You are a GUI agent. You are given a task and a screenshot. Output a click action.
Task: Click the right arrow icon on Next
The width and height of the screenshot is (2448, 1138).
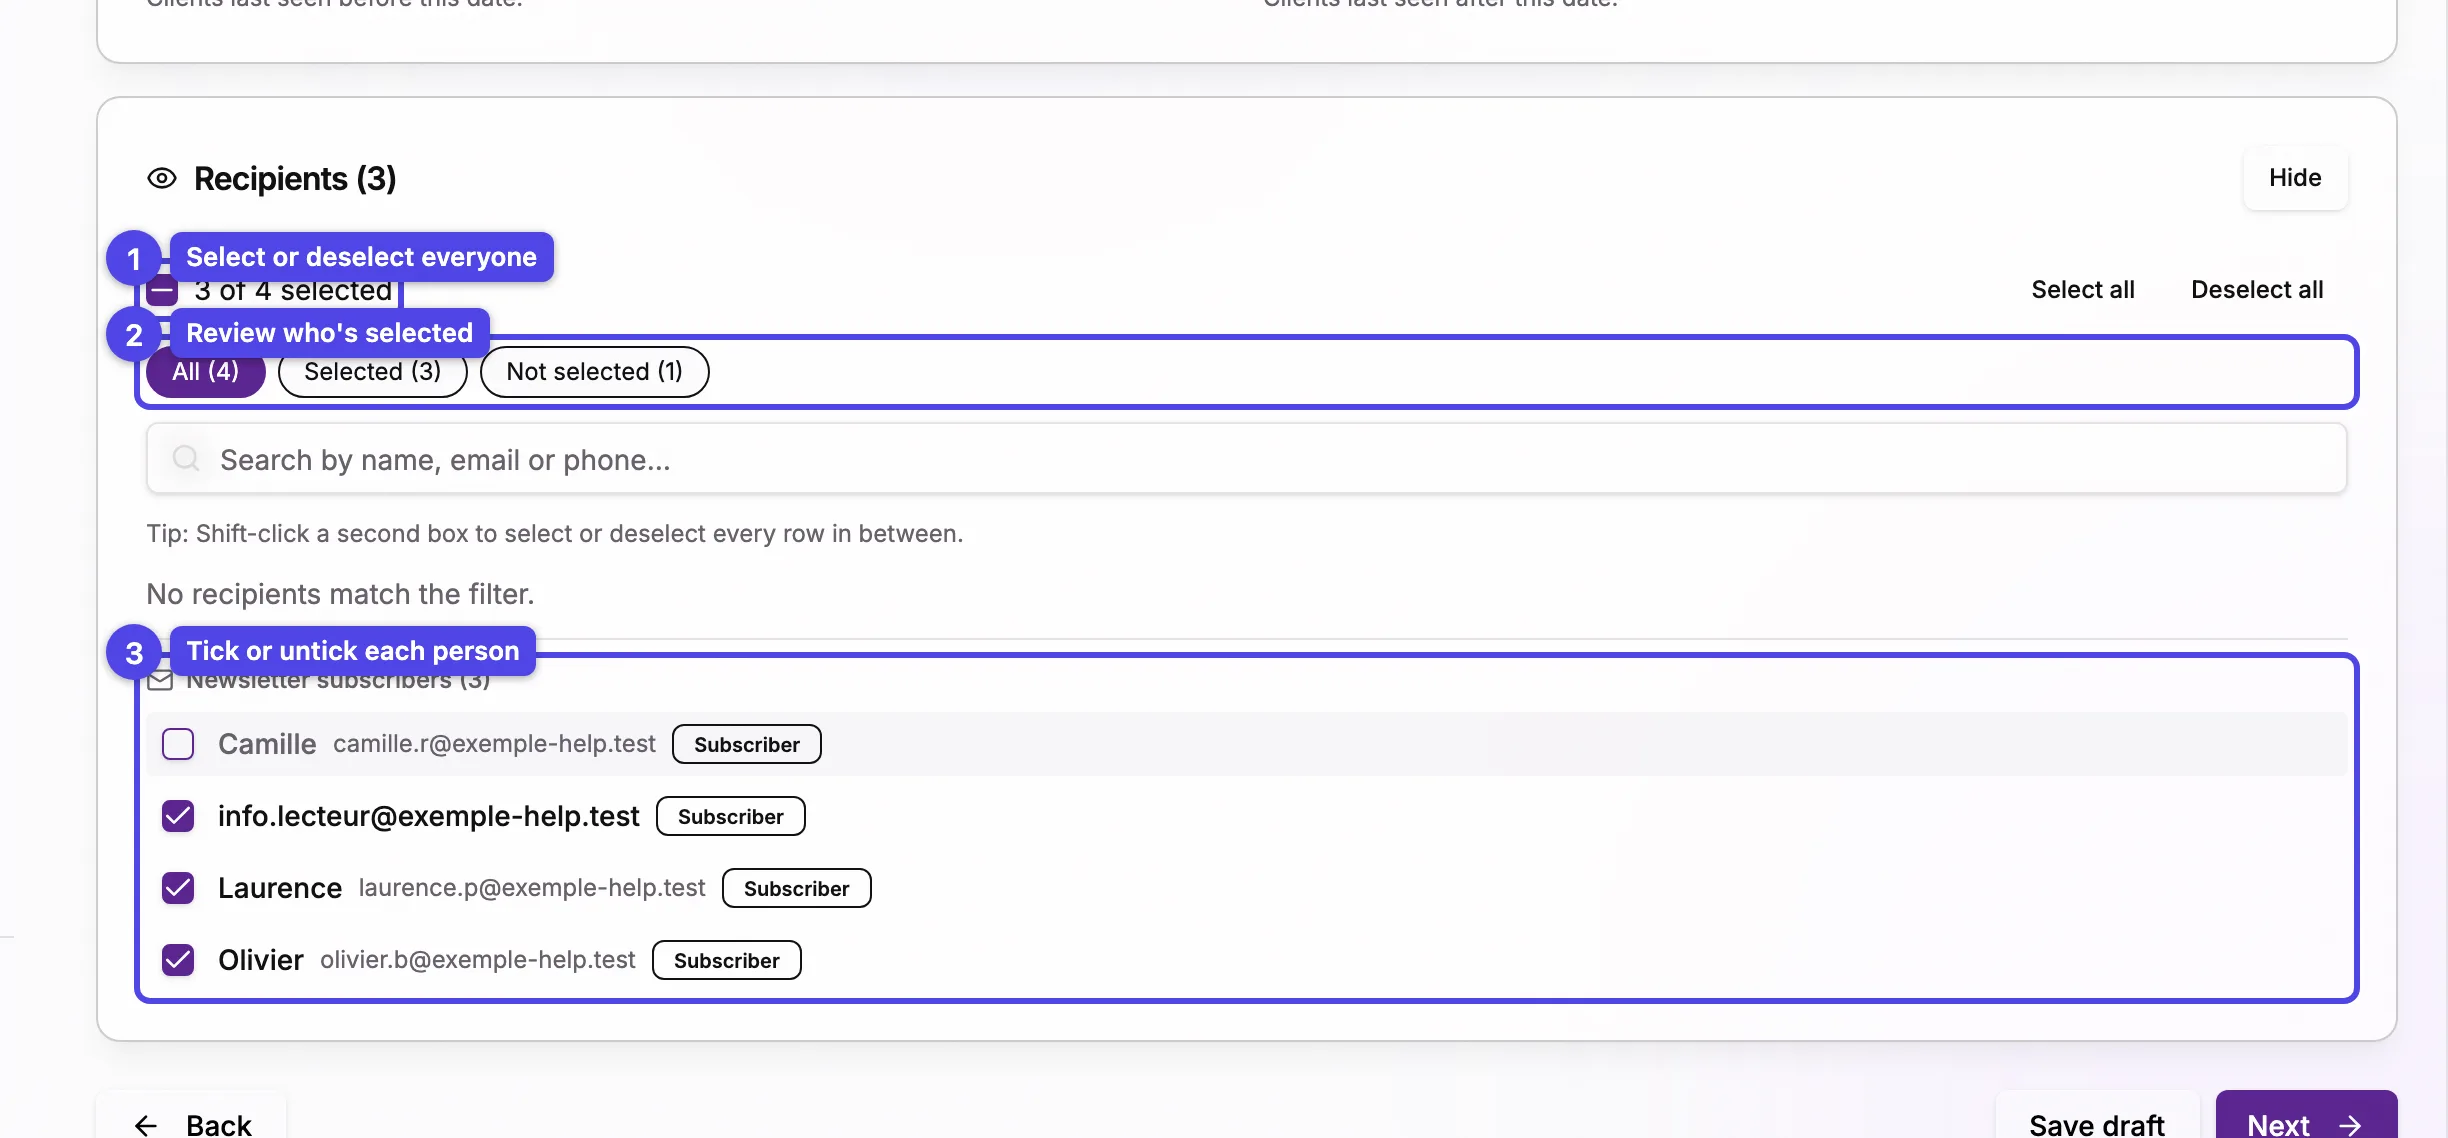2350,1125
